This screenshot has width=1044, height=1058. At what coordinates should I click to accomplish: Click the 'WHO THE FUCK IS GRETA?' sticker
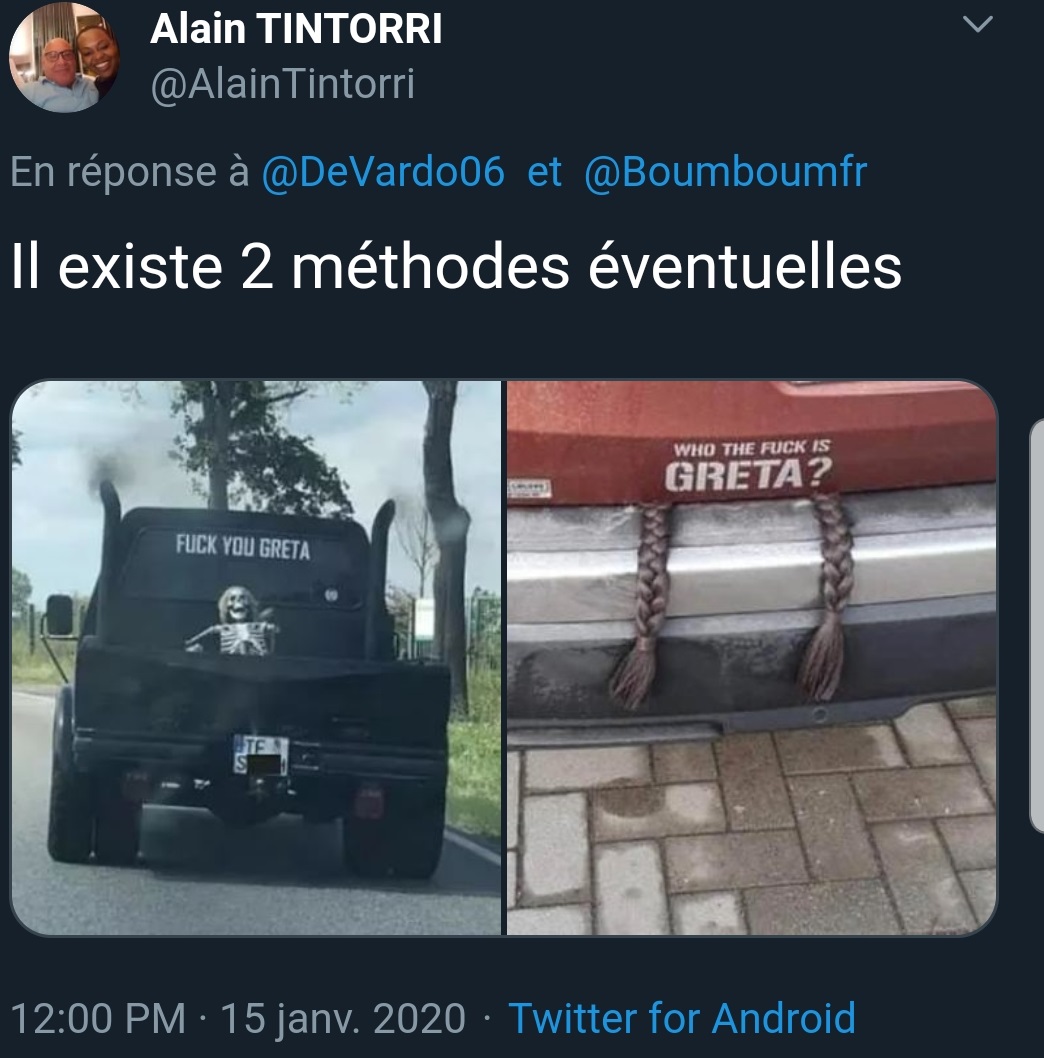(749, 466)
